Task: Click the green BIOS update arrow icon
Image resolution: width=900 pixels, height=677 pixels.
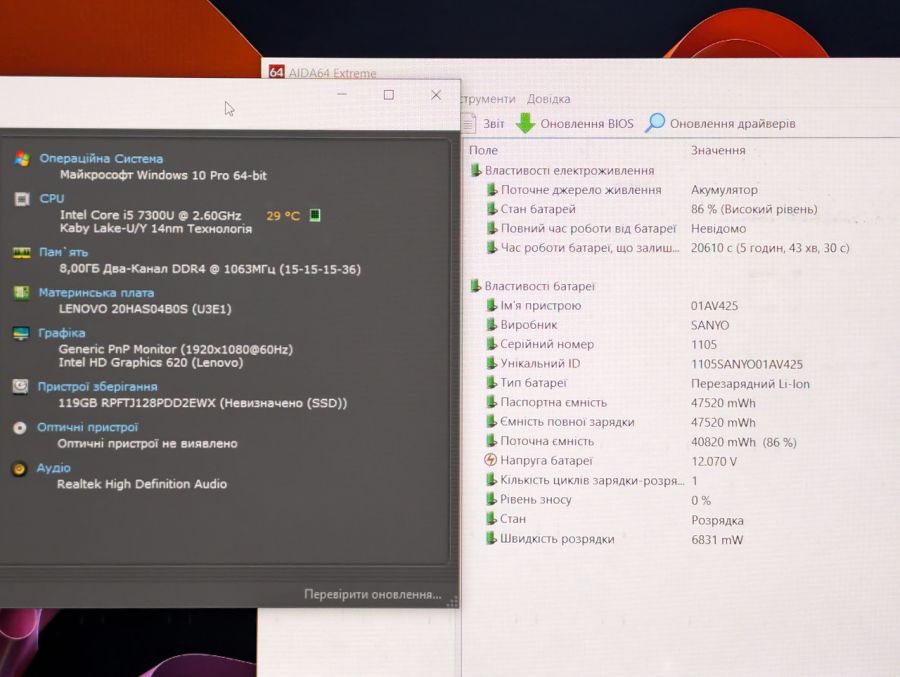Action: tap(525, 123)
